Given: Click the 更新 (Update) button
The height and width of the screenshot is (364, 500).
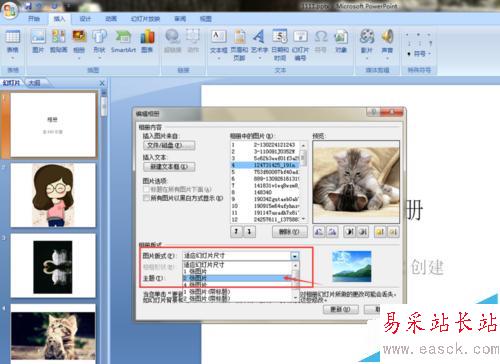Looking at the screenshot, I should click(340, 309).
